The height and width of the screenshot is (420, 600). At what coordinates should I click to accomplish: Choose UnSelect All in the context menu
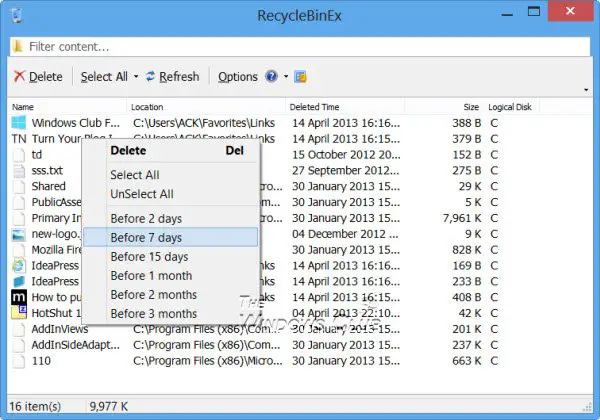tap(171, 194)
